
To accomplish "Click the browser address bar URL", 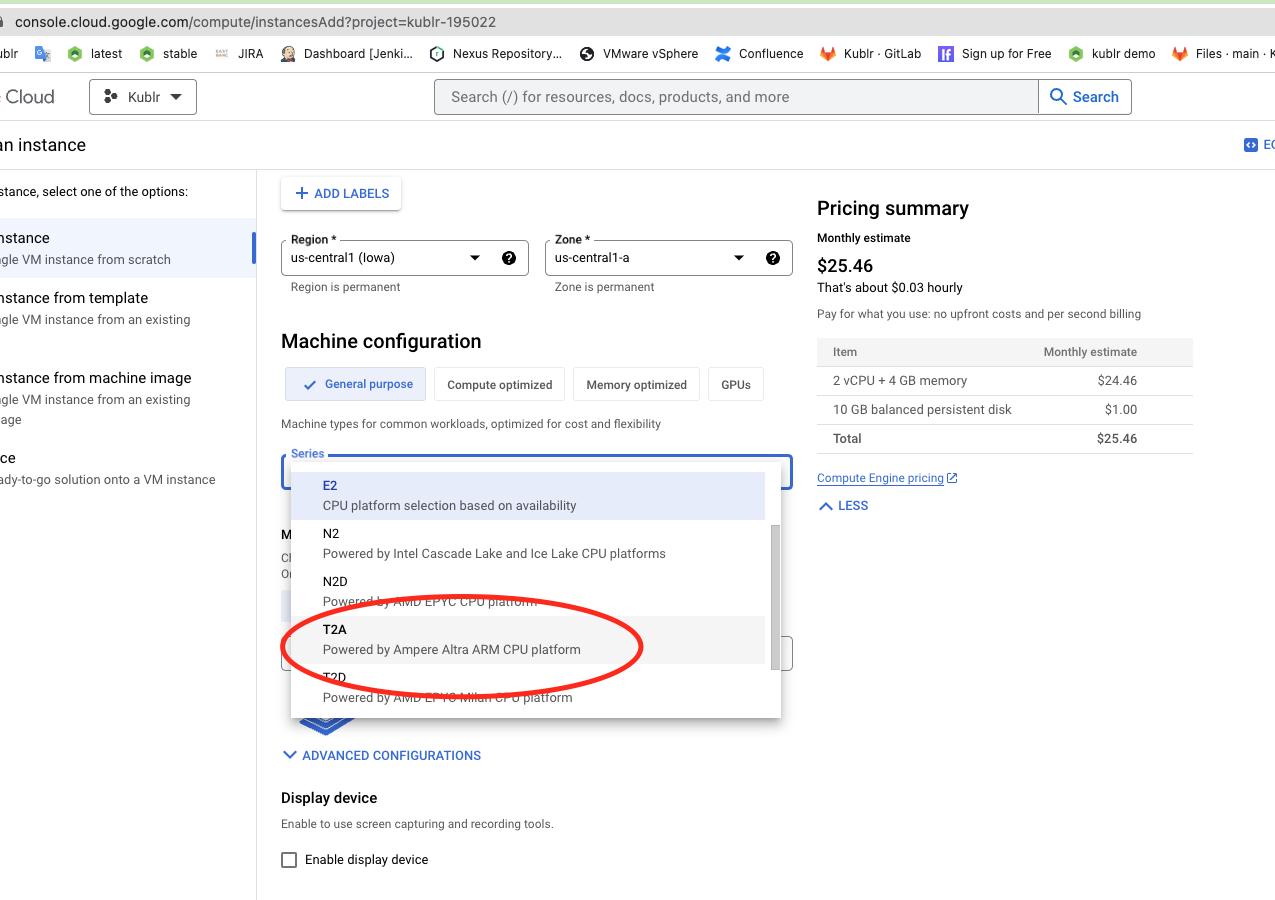I will [255, 21].
